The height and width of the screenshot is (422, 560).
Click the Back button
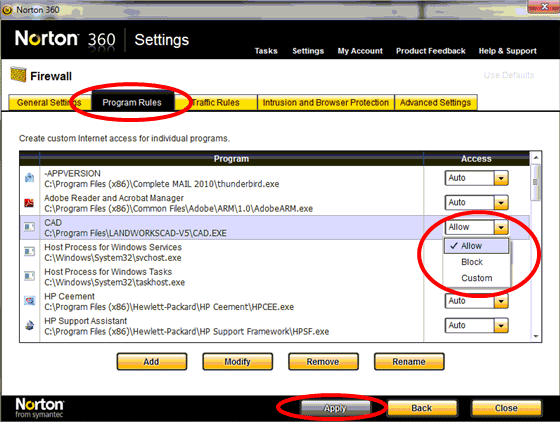[422, 408]
